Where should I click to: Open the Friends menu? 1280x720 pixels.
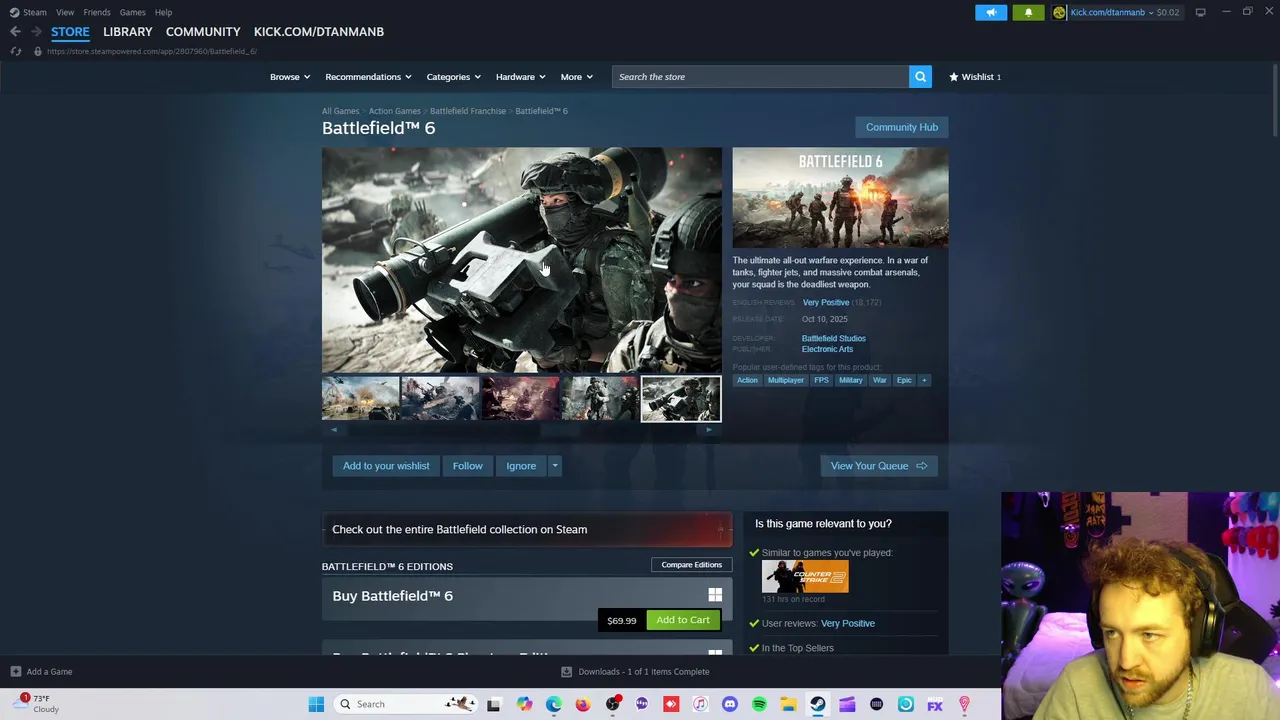point(97,12)
